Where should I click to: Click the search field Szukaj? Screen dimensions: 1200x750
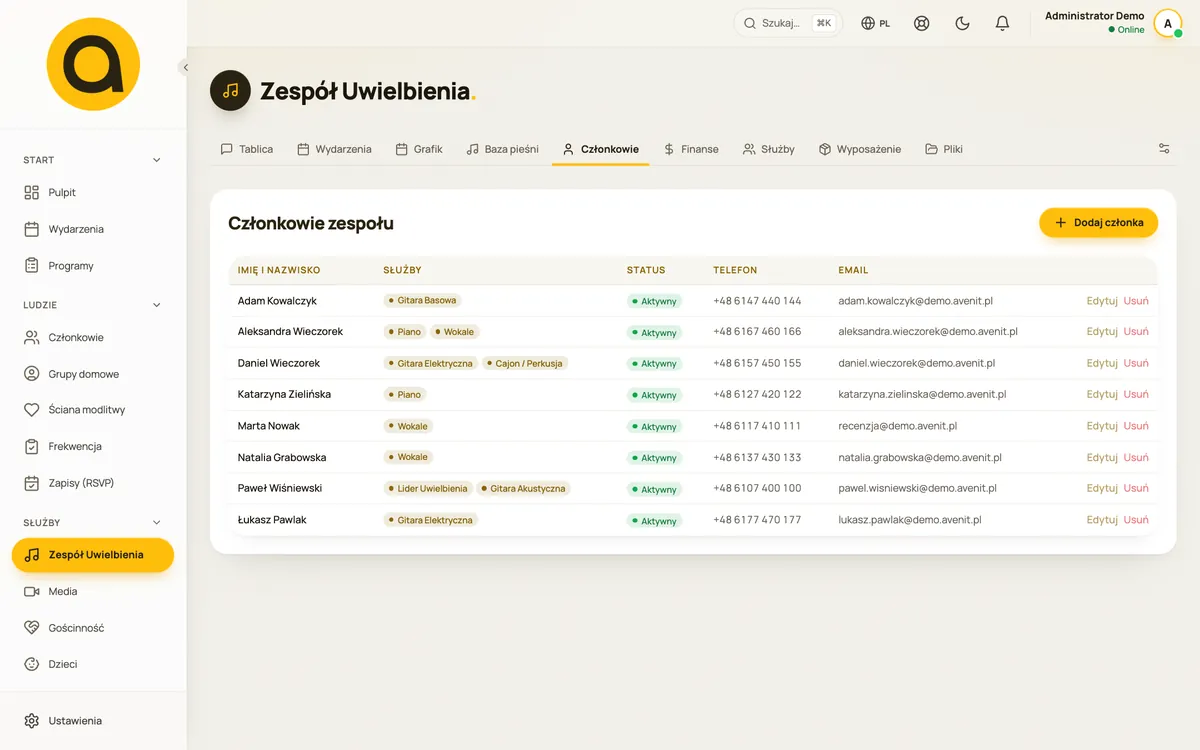coord(788,23)
